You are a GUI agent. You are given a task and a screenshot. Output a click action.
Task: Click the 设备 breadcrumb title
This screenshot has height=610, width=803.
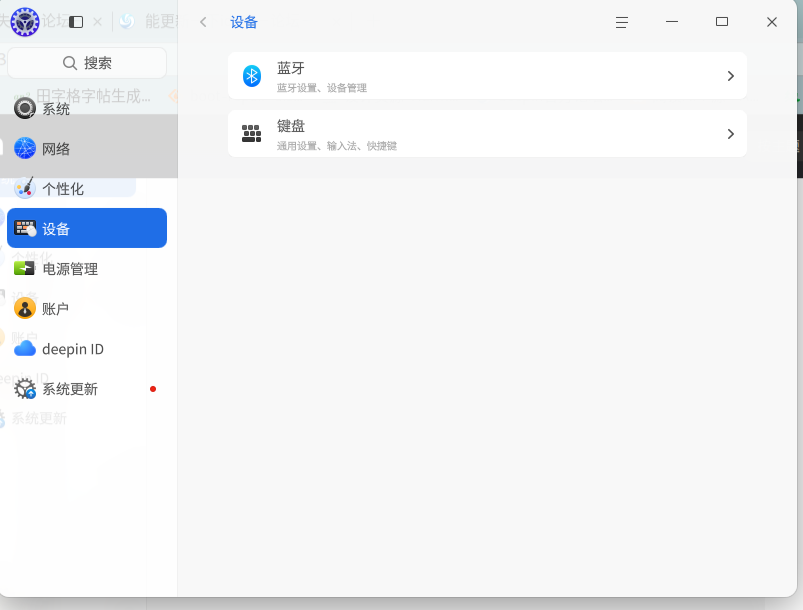coord(244,22)
